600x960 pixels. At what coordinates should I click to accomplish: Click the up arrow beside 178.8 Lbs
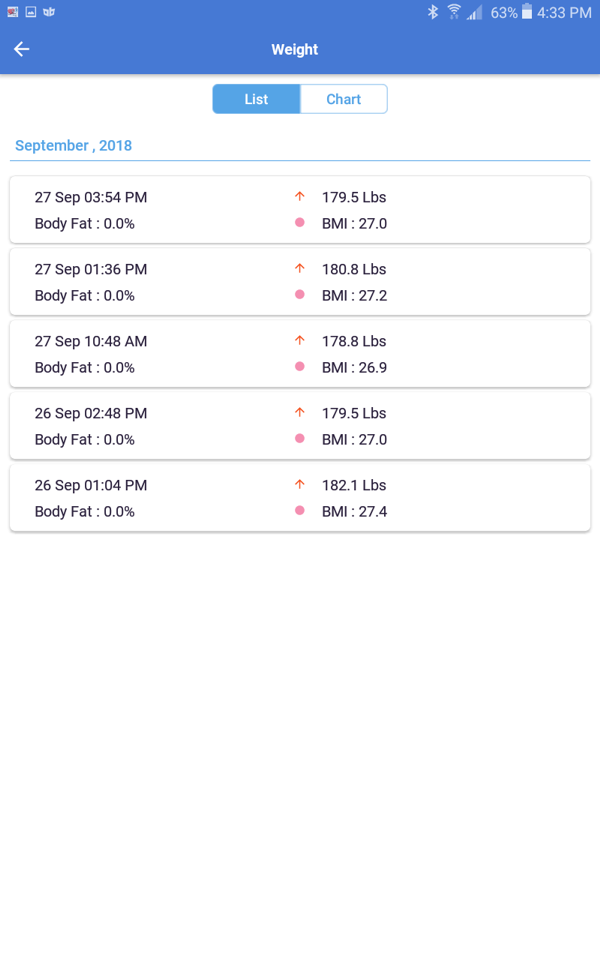click(299, 341)
